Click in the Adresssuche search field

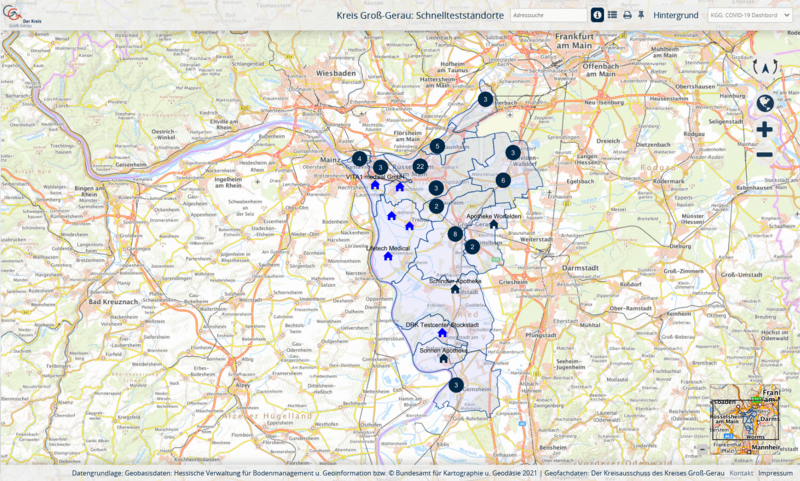pyautogui.click(x=547, y=15)
